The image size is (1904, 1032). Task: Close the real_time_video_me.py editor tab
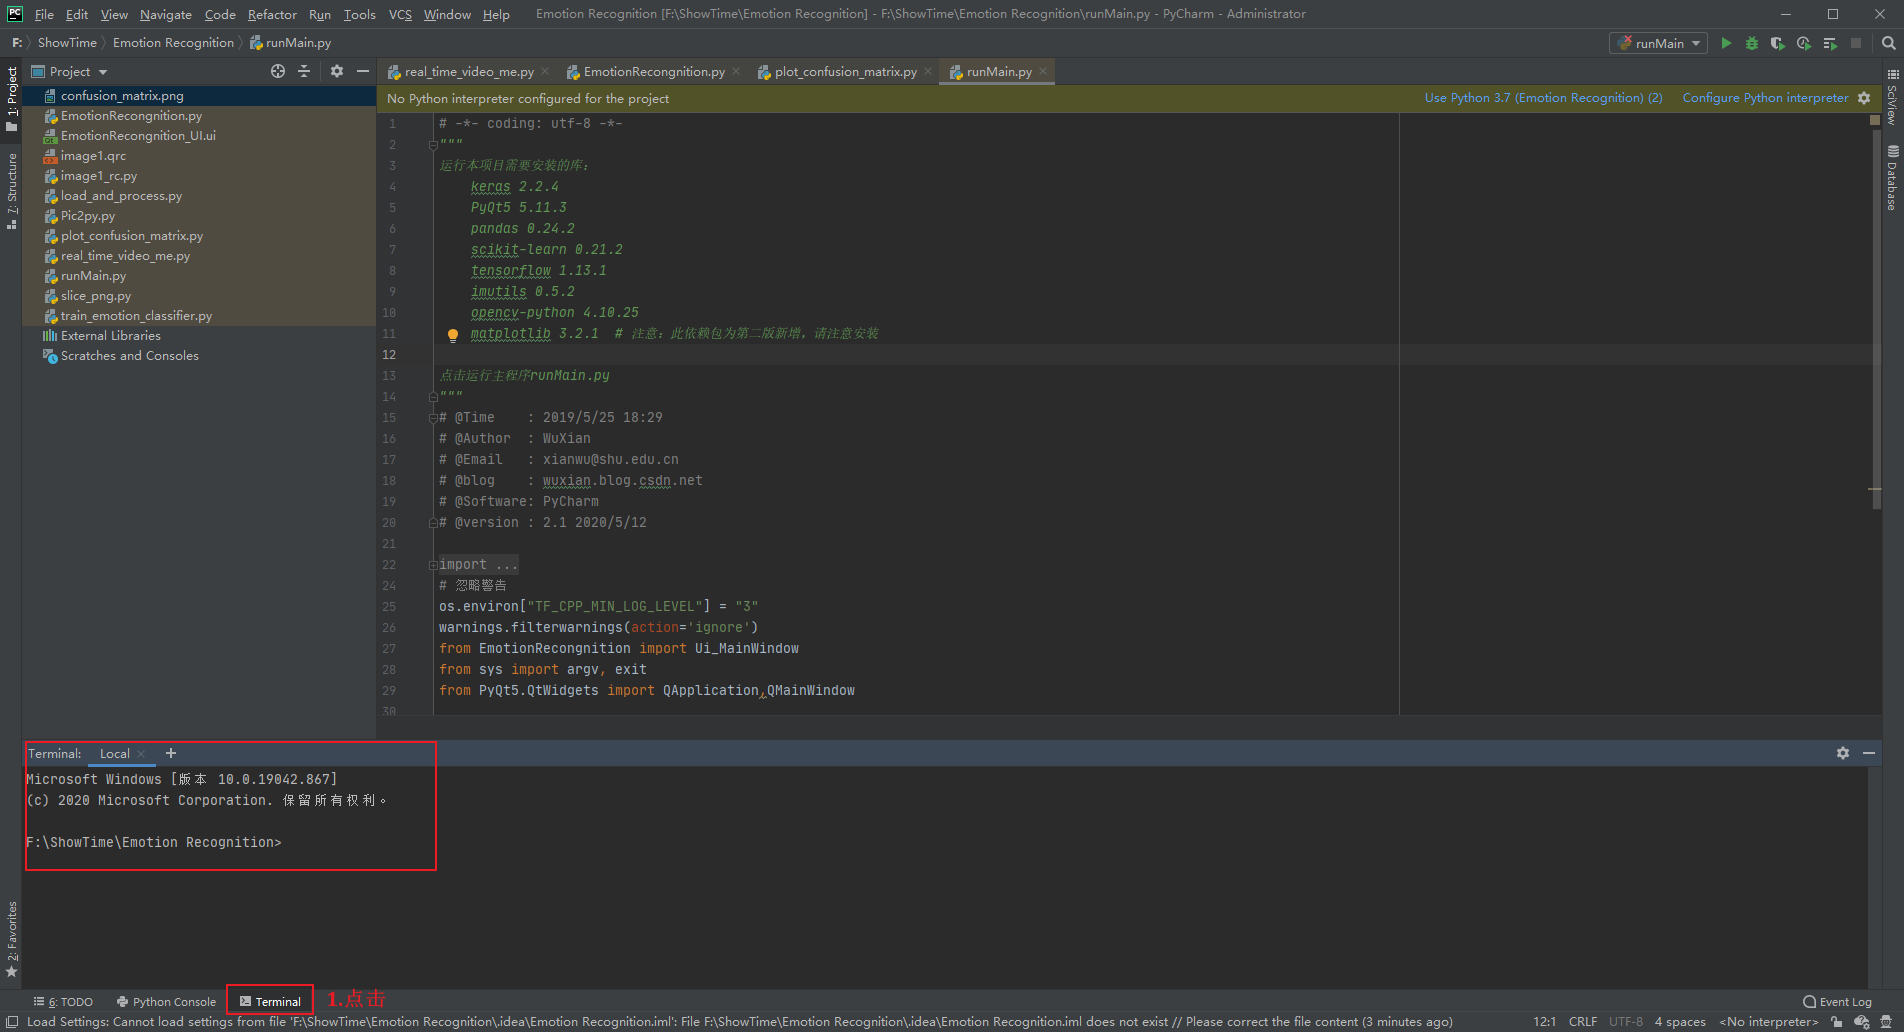point(545,71)
